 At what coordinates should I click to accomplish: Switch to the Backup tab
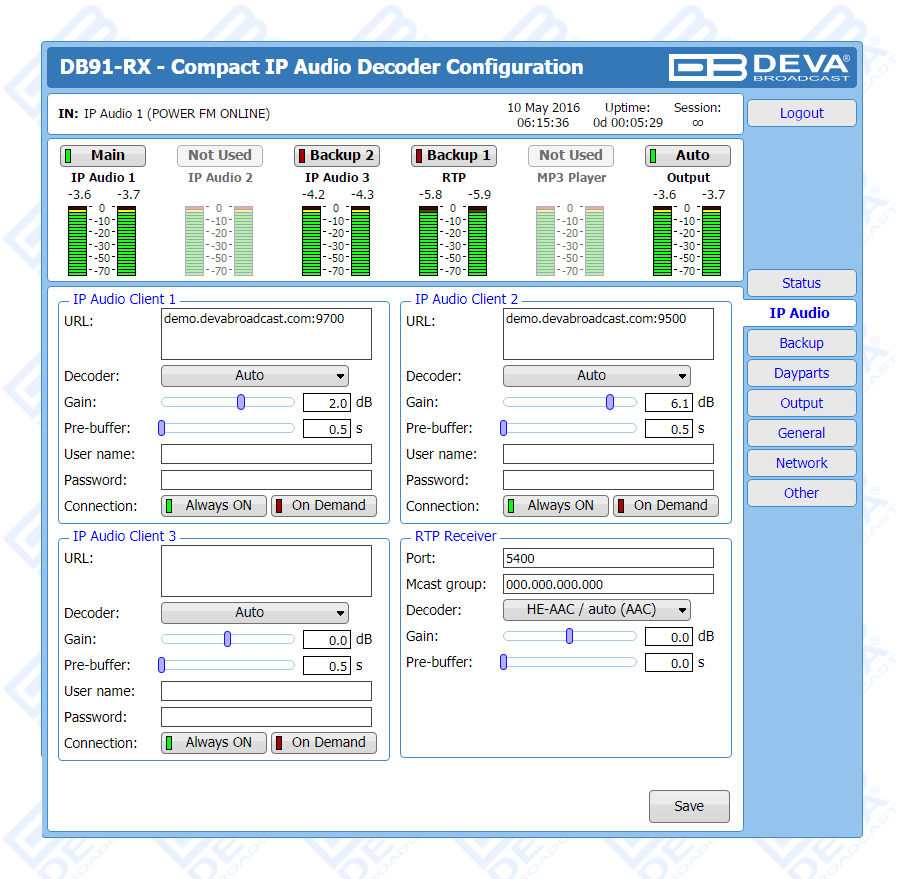pyautogui.click(x=801, y=343)
